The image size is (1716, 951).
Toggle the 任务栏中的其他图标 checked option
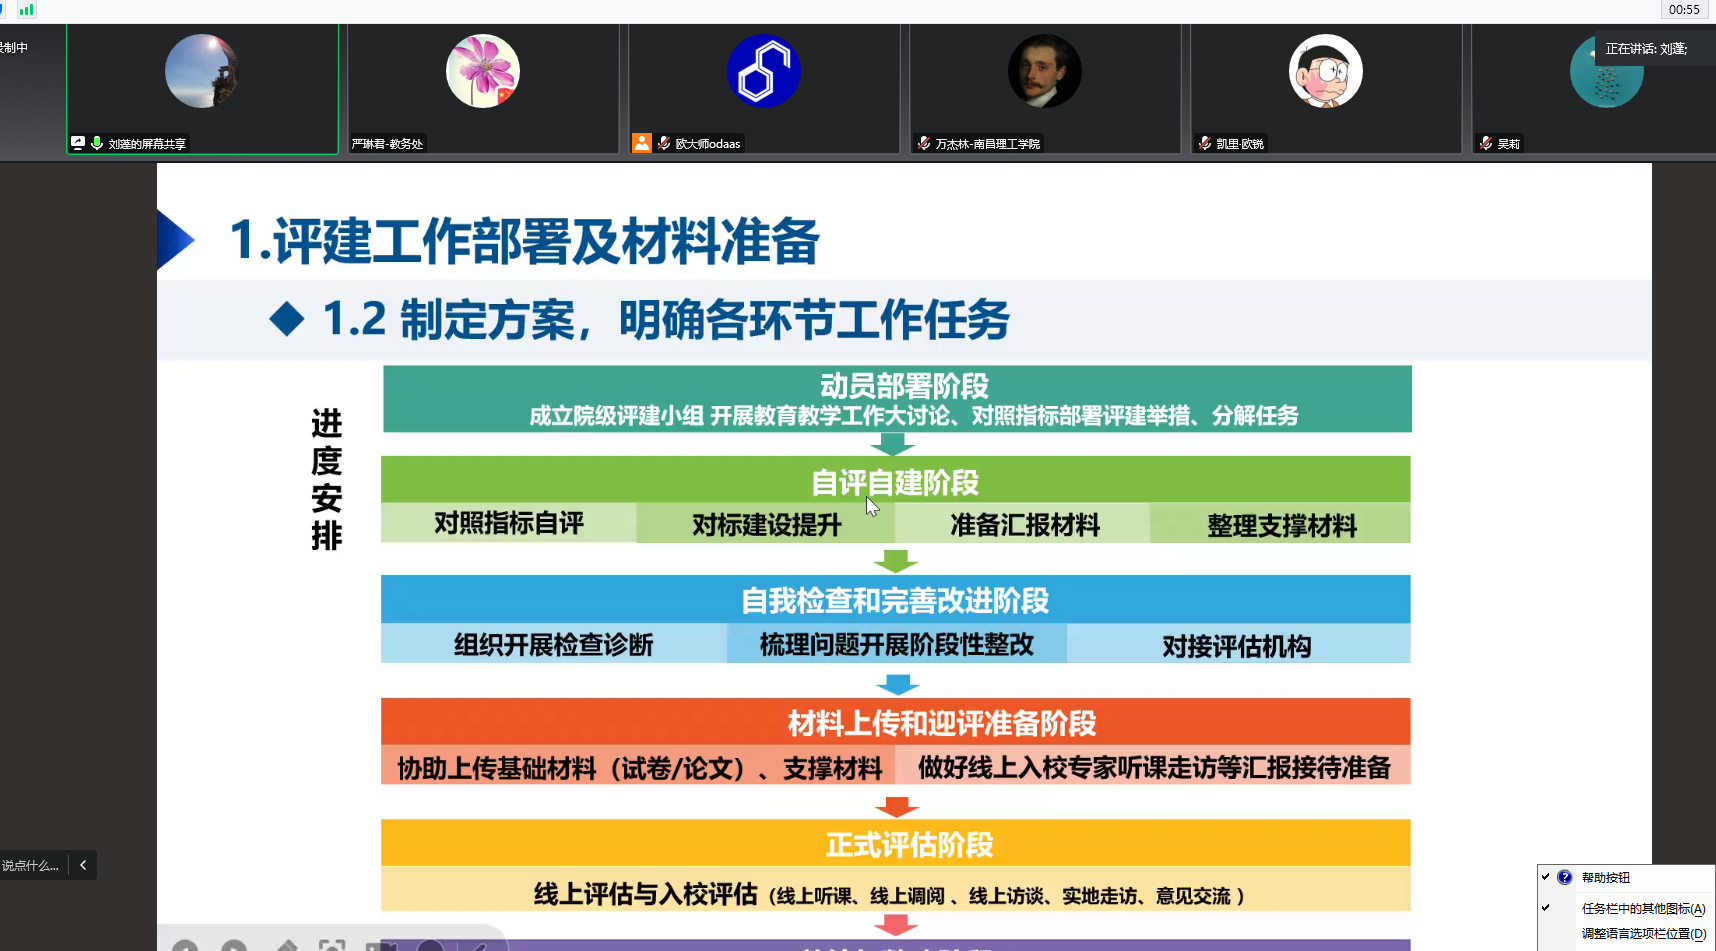1546,908
